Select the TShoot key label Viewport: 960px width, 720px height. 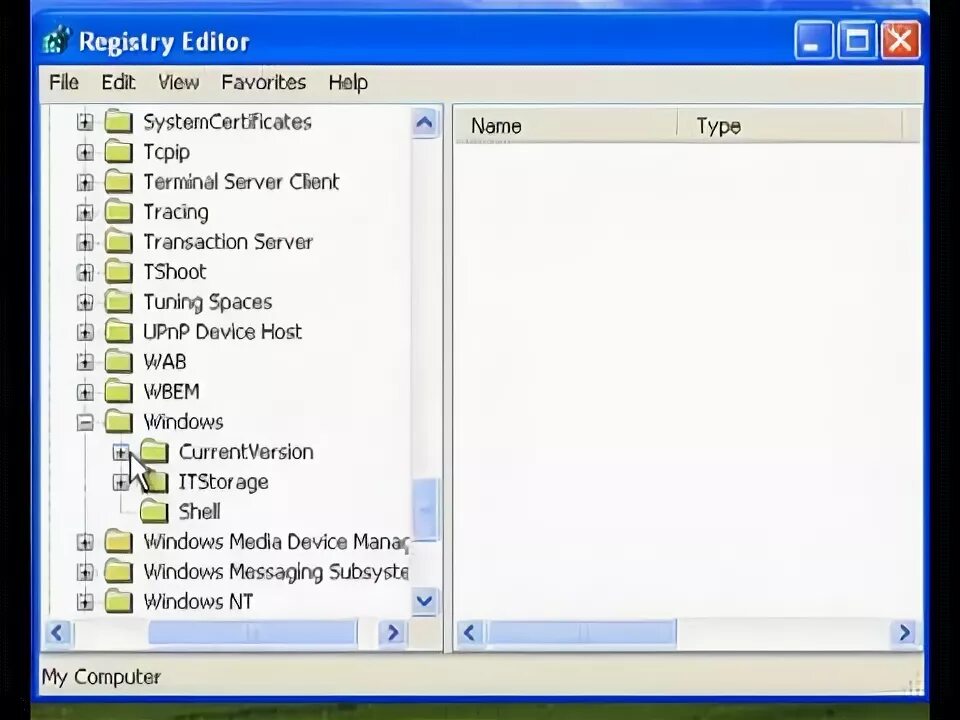[174, 272]
